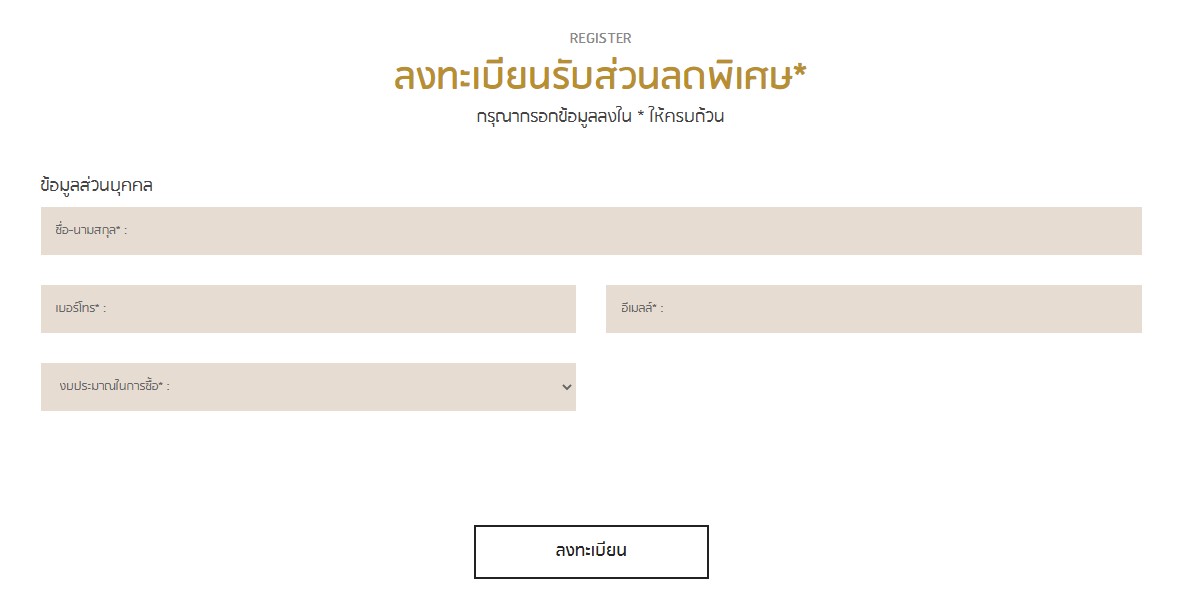Click the asterisk ending the gold heading

click(800, 72)
